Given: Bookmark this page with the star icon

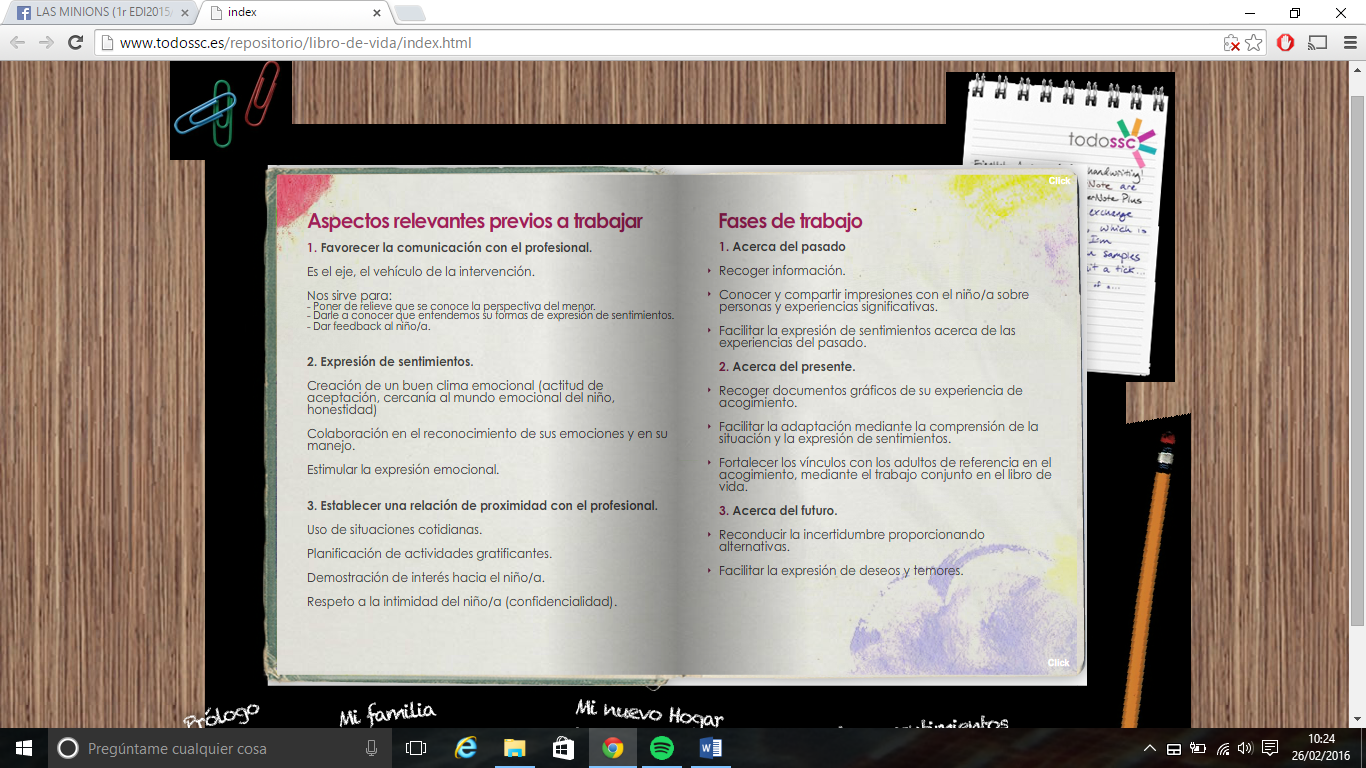Looking at the screenshot, I should (x=1254, y=43).
